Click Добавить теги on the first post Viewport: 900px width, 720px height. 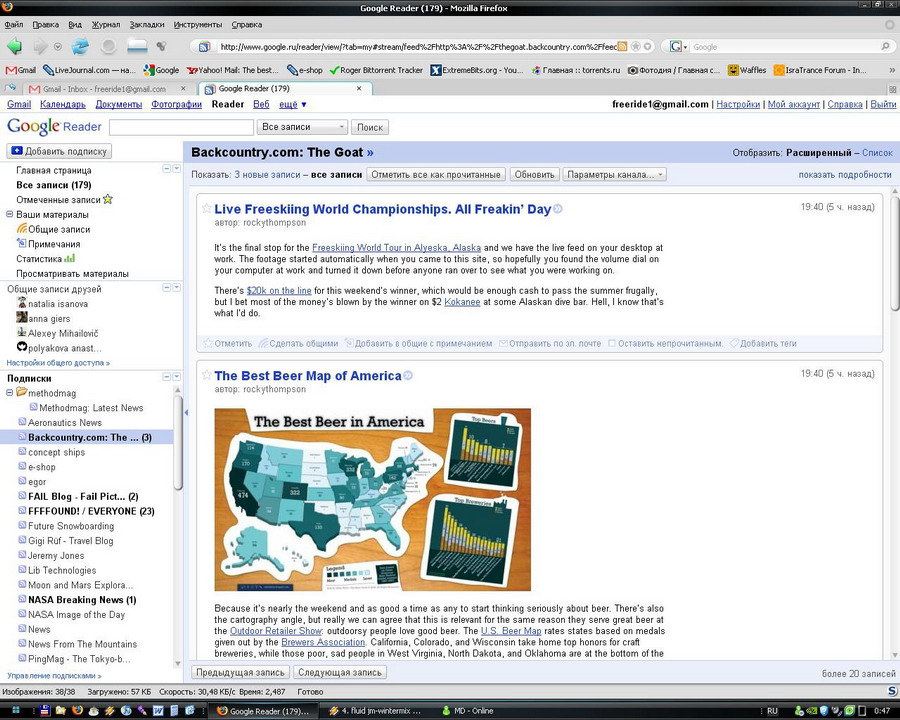point(763,343)
